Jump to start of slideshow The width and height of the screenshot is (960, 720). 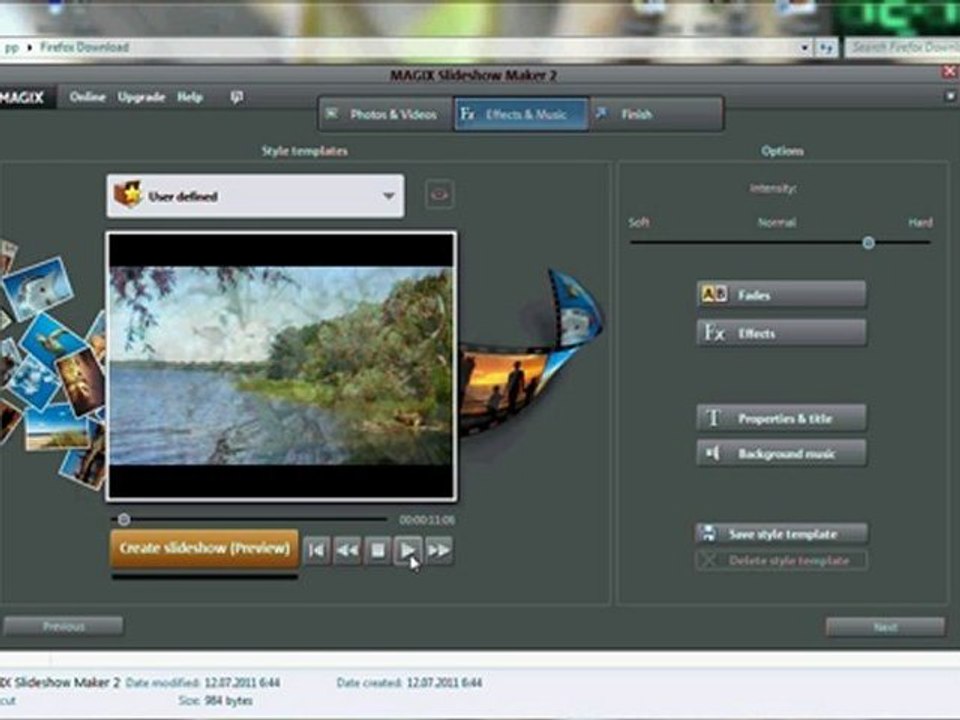click(x=317, y=550)
